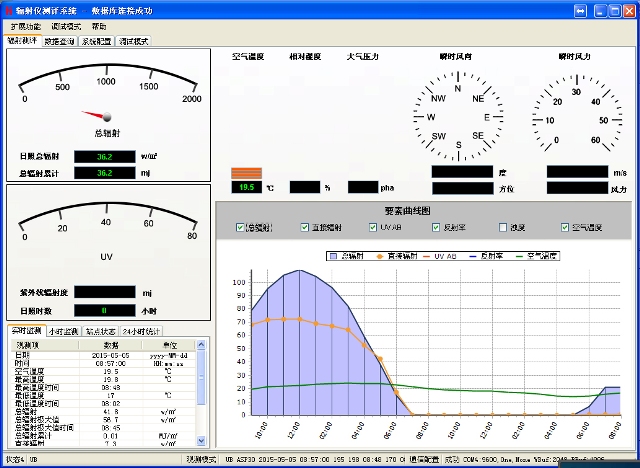640x468 pixels.
Task: Open the 24小时统计 tab
Action: [141, 331]
